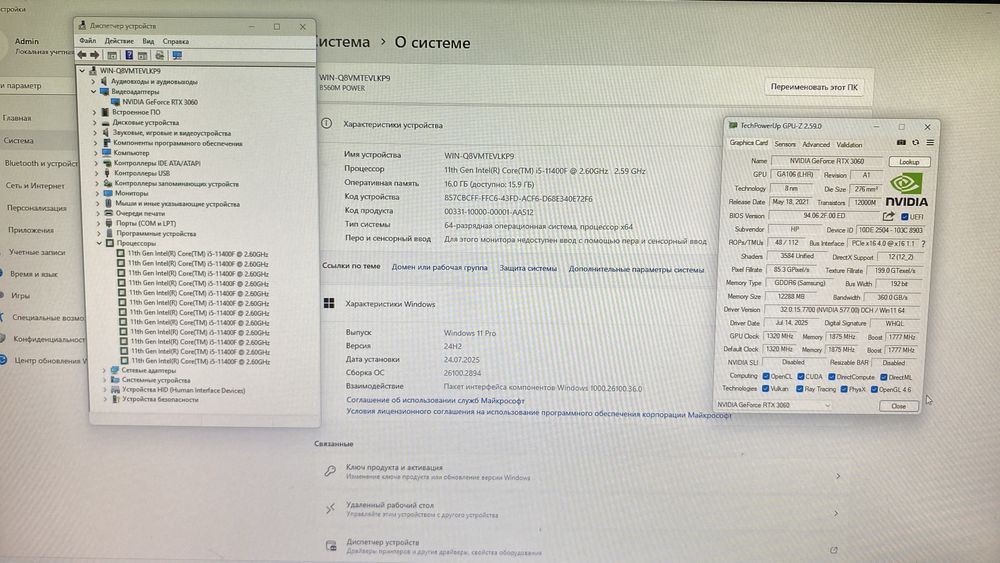Expand the Сетевые адаптеры node
This screenshot has height=563, width=1000.
click(x=104, y=370)
